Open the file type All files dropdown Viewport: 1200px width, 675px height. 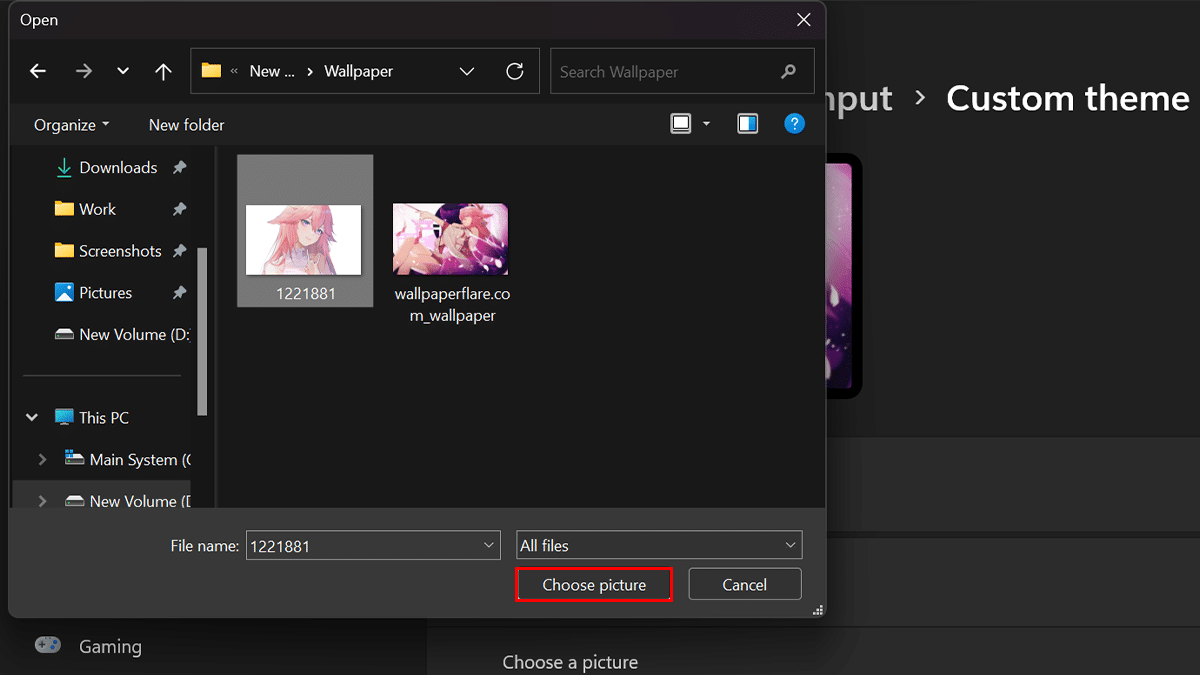point(659,546)
